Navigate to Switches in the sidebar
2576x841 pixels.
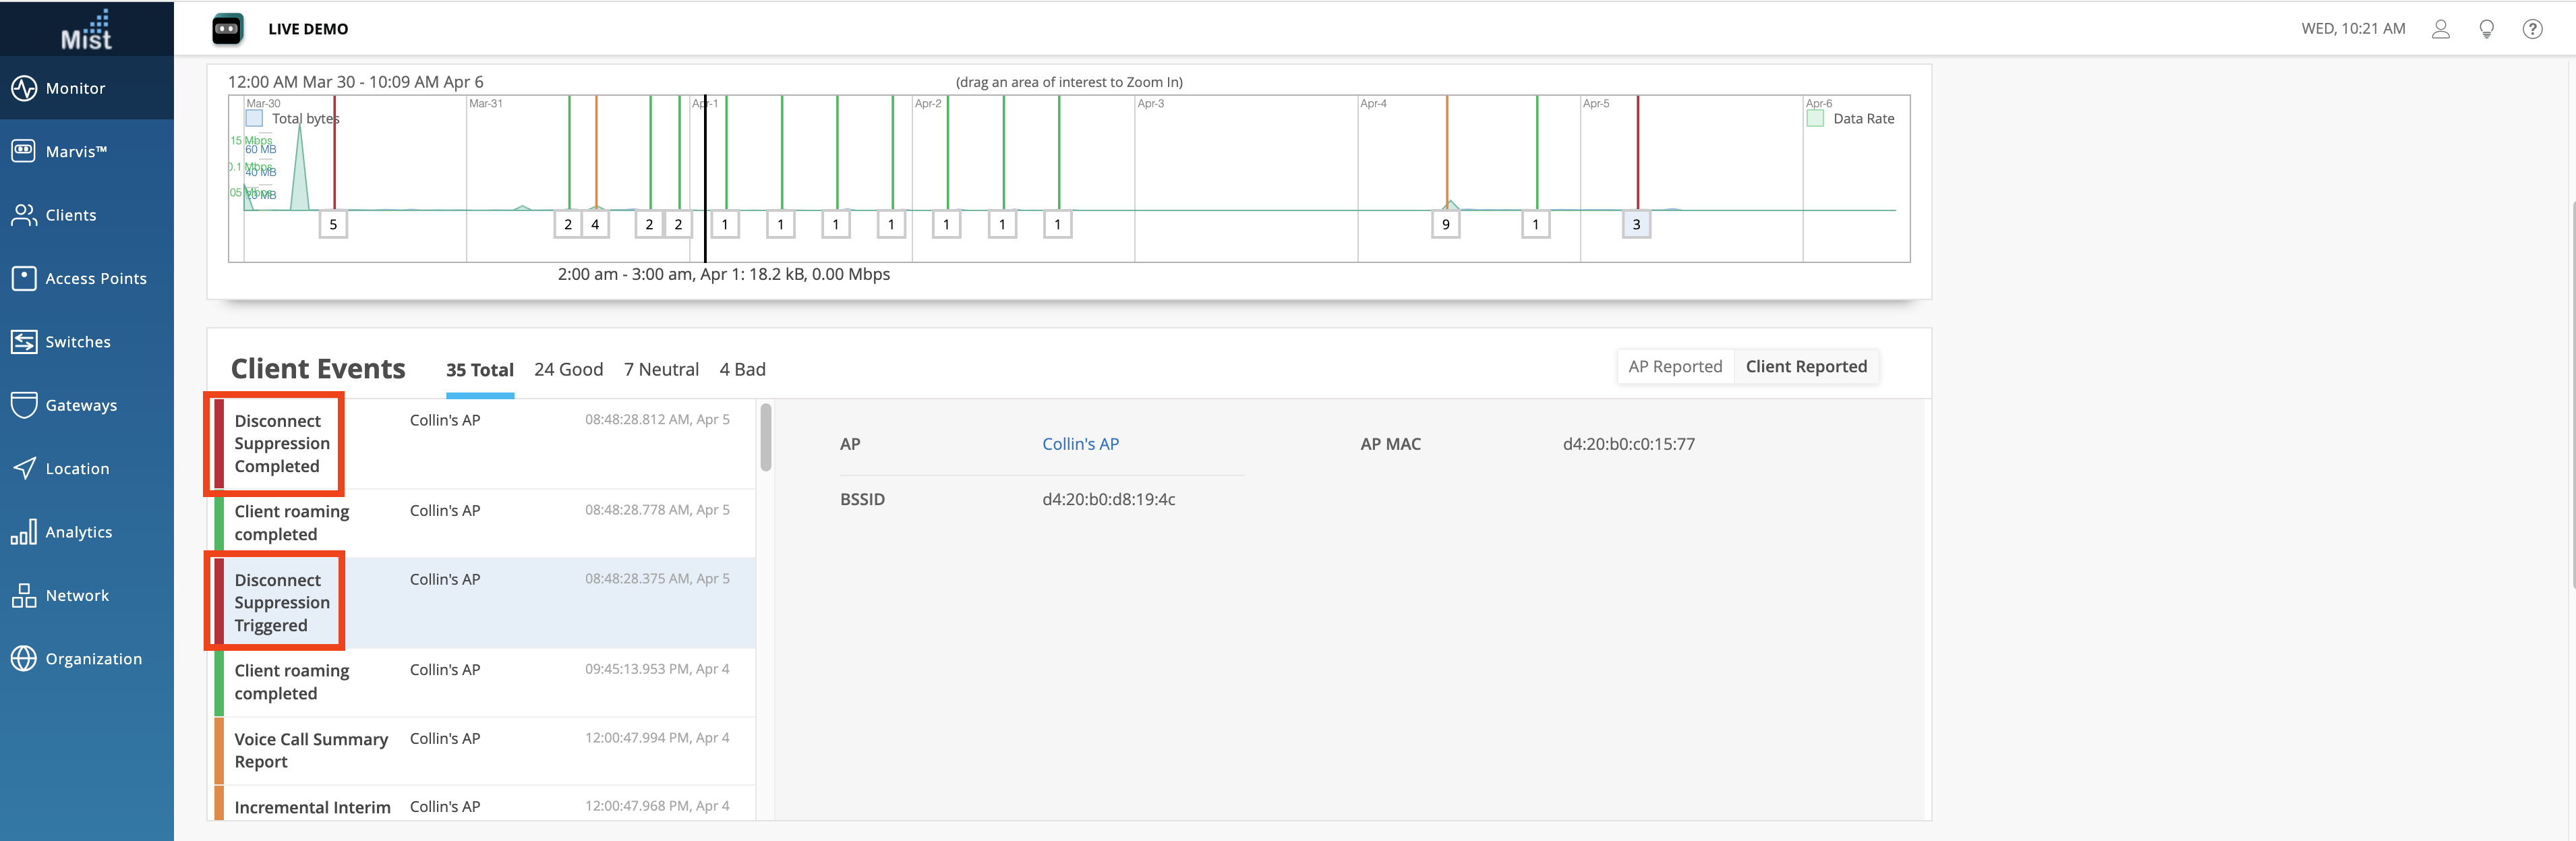[77, 342]
